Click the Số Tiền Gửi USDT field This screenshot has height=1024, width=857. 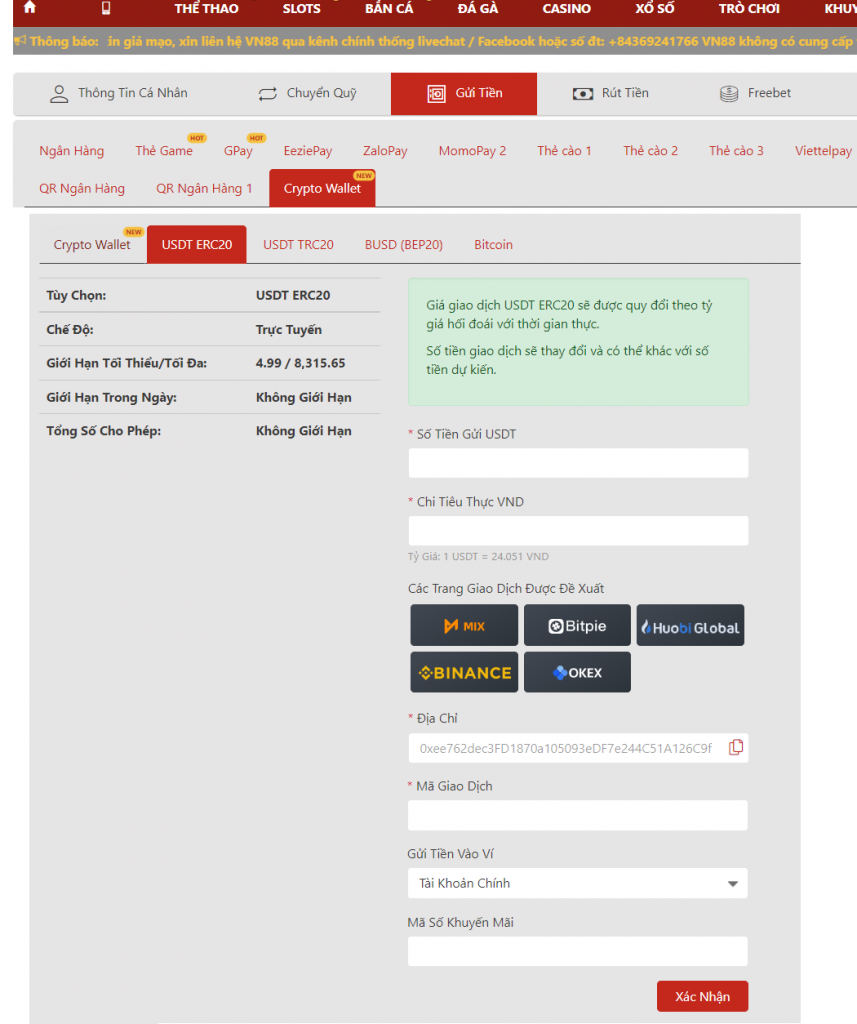578,462
